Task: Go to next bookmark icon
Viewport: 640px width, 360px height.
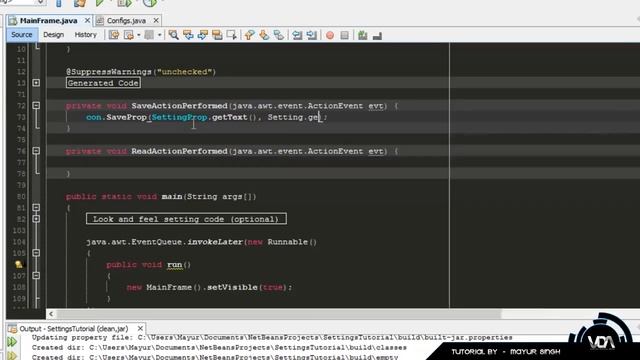Action: tap(264, 35)
